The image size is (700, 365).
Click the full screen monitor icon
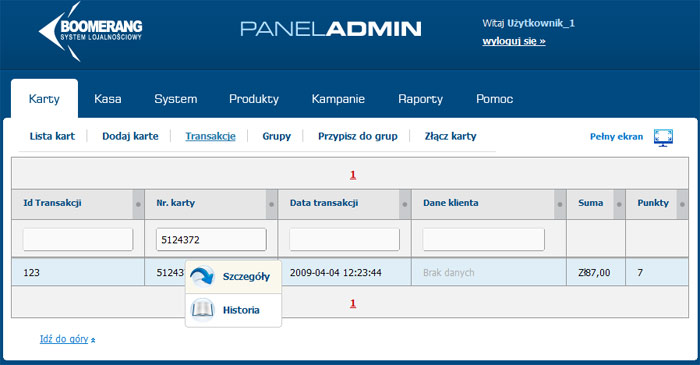pyautogui.click(x=663, y=137)
